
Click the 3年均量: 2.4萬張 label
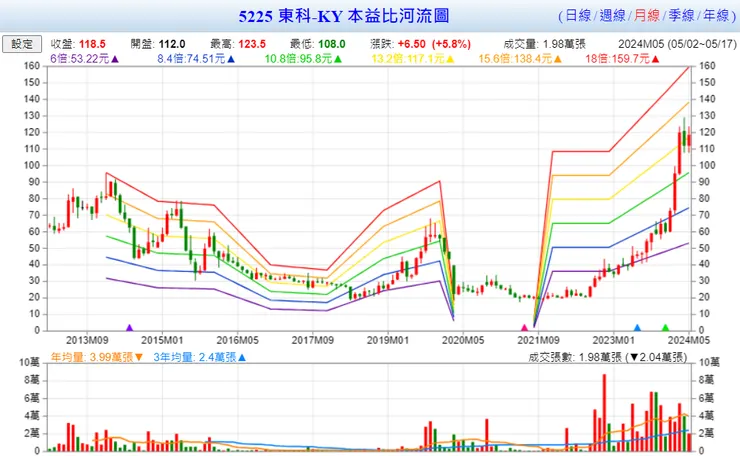click(x=194, y=357)
